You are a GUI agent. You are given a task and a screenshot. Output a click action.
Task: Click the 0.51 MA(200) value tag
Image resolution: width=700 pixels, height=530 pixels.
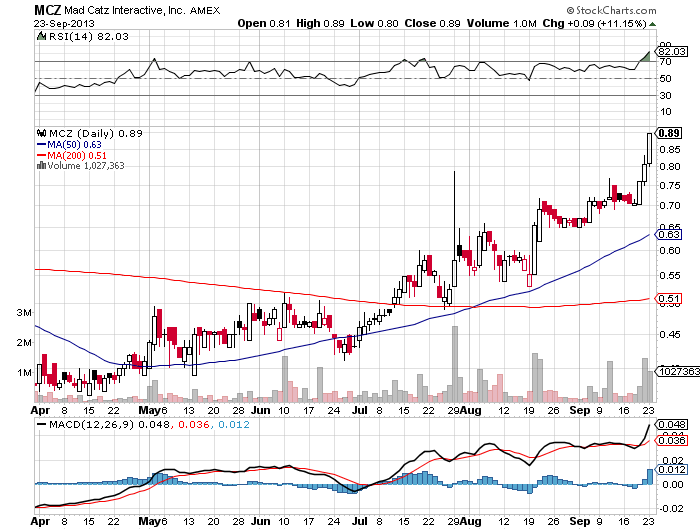pyautogui.click(x=668, y=298)
